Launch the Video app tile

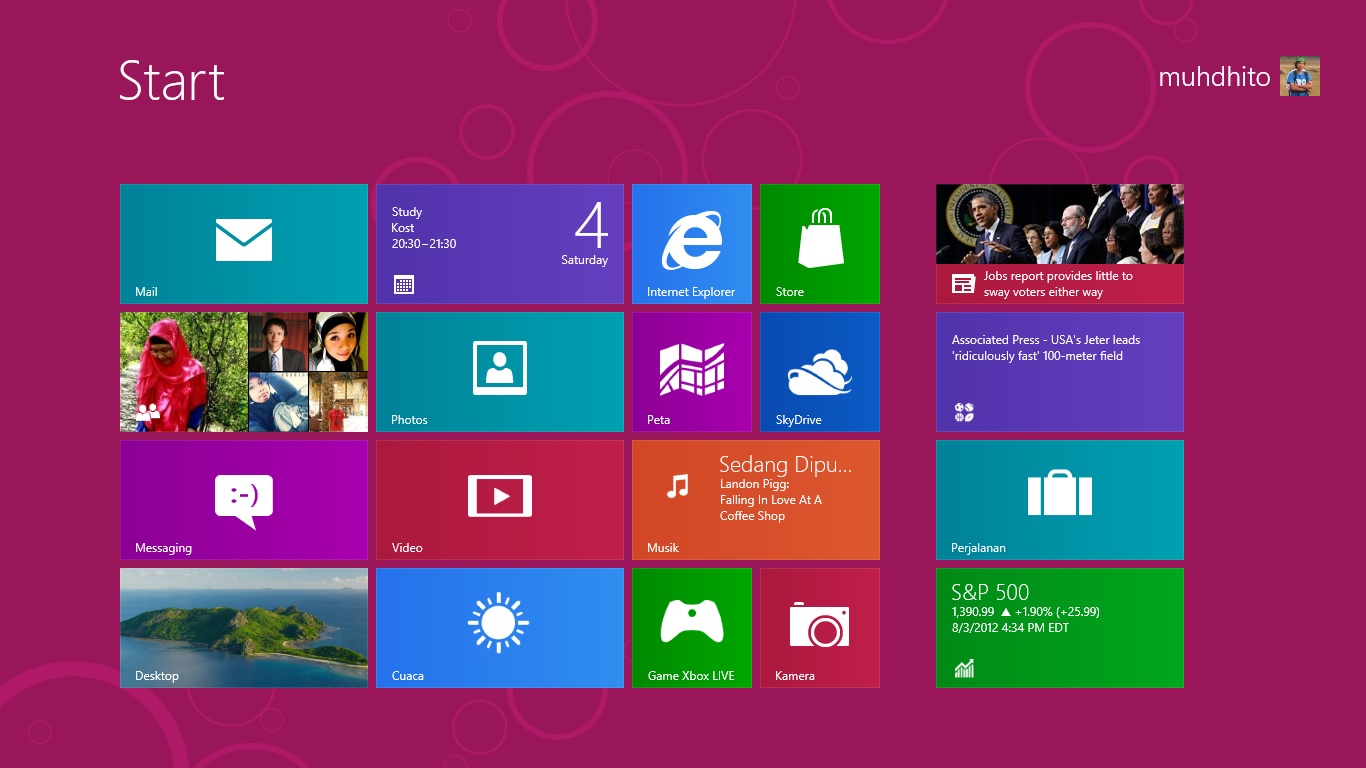[x=499, y=499]
